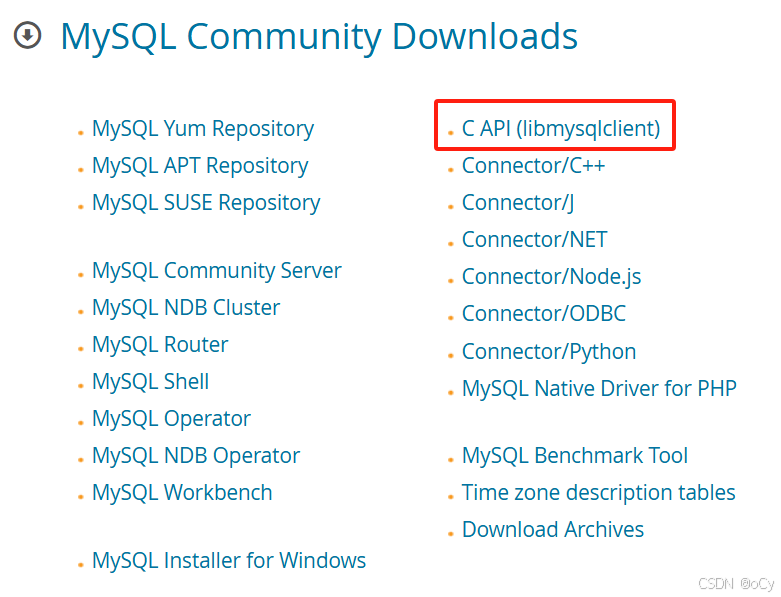Open MySQL NDB Operator link
This screenshot has width=781, height=597.
(x=196, y=456)
